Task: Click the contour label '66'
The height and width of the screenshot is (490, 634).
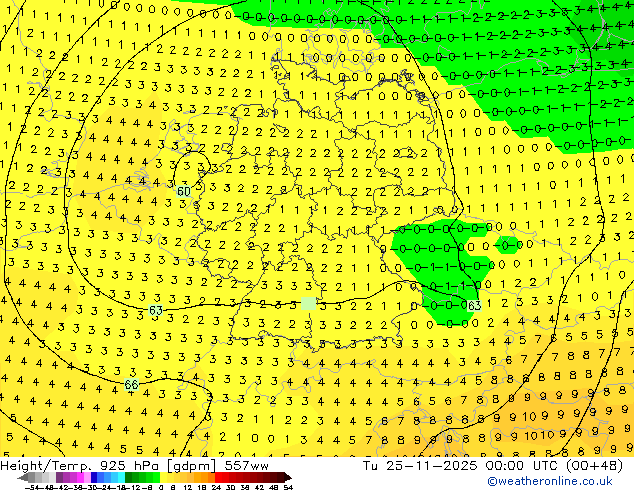Action: [x=131, y=384]
